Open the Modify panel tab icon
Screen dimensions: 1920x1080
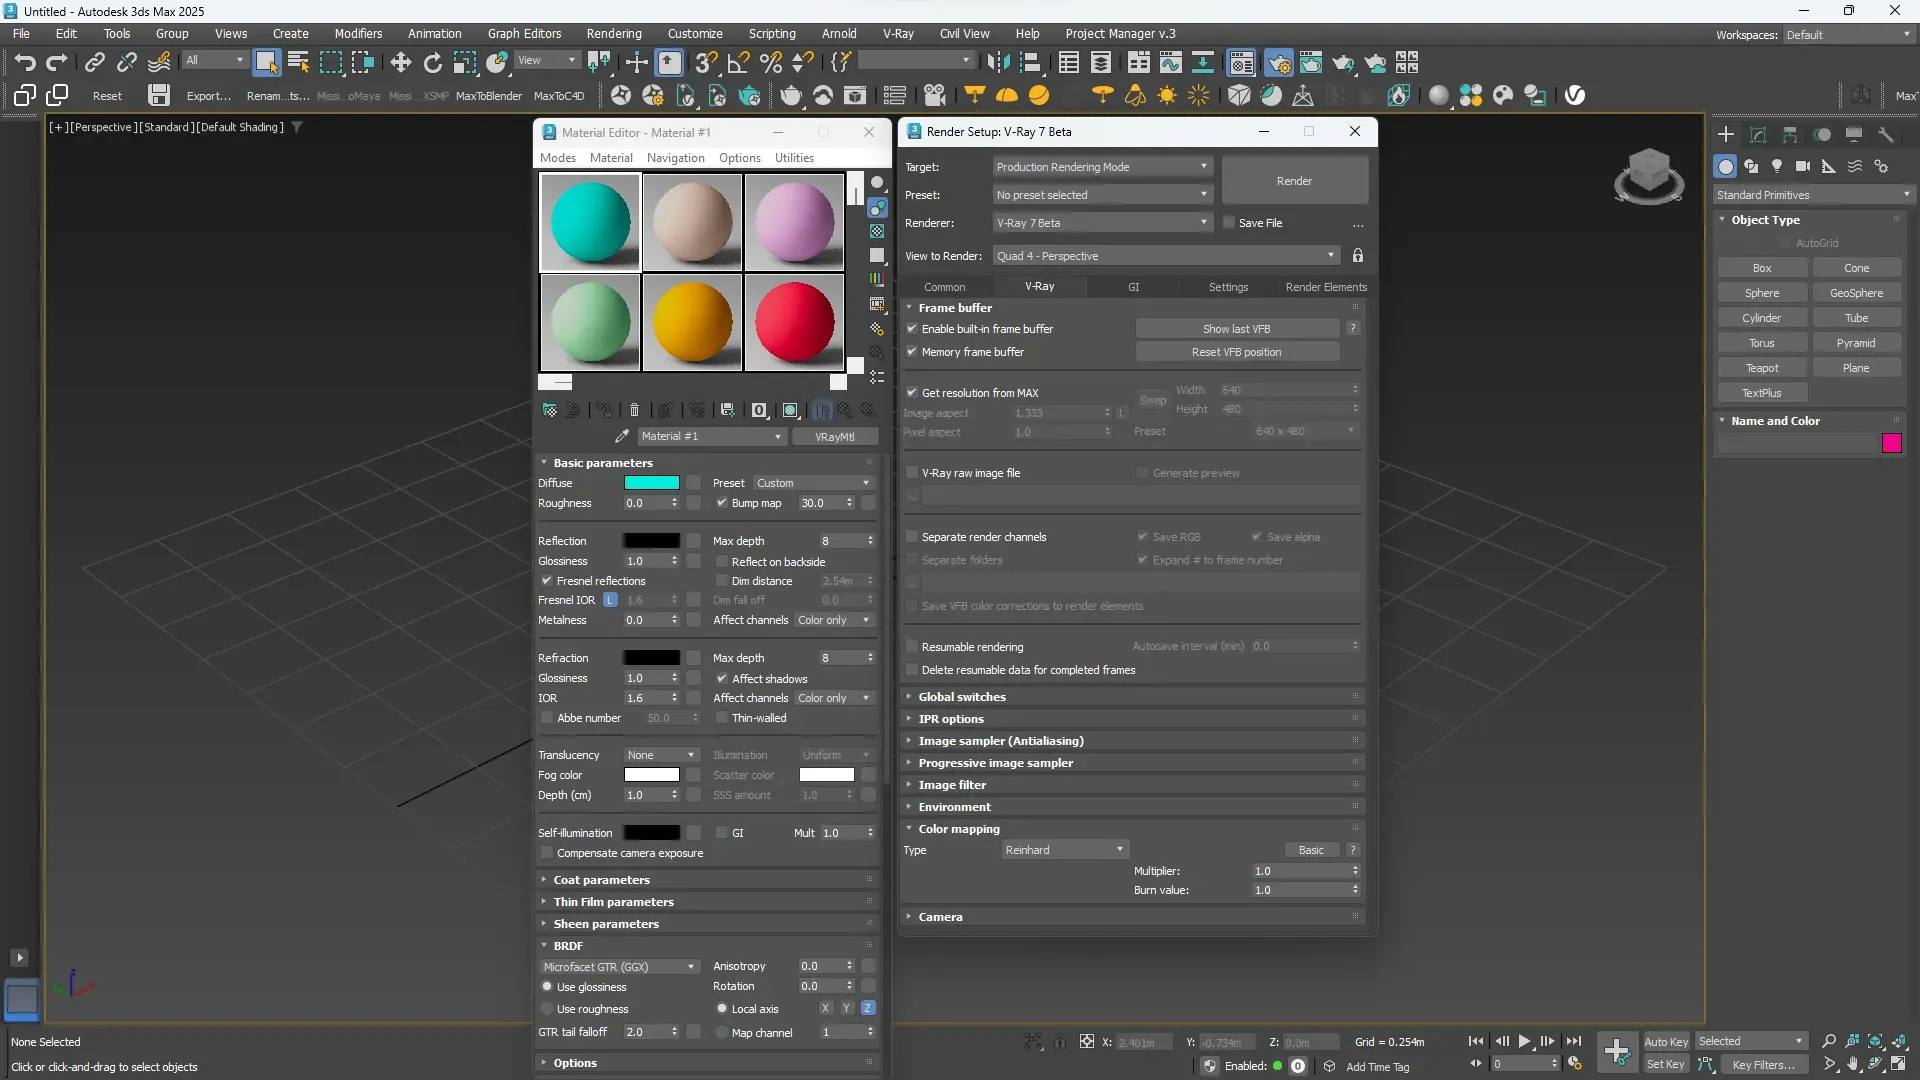1758,135
